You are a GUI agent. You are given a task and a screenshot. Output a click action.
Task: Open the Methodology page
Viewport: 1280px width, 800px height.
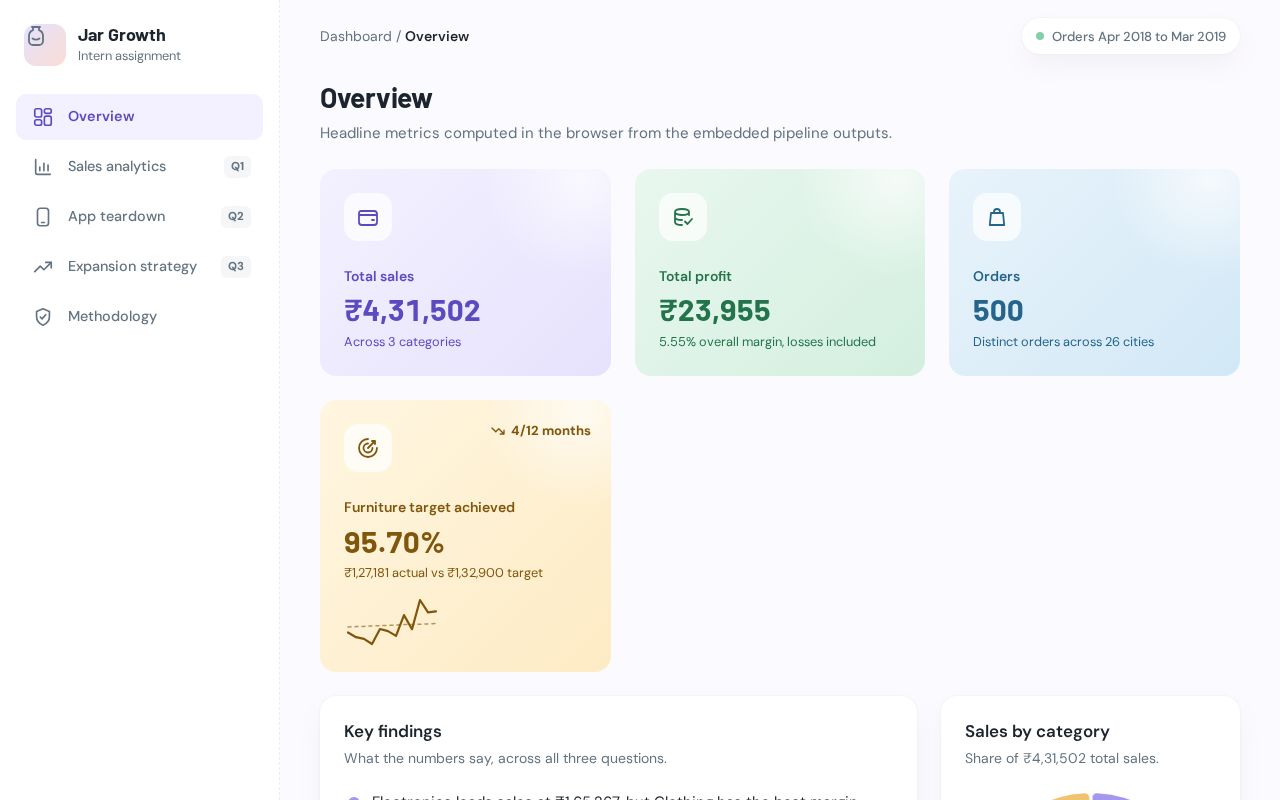[139, 317]
